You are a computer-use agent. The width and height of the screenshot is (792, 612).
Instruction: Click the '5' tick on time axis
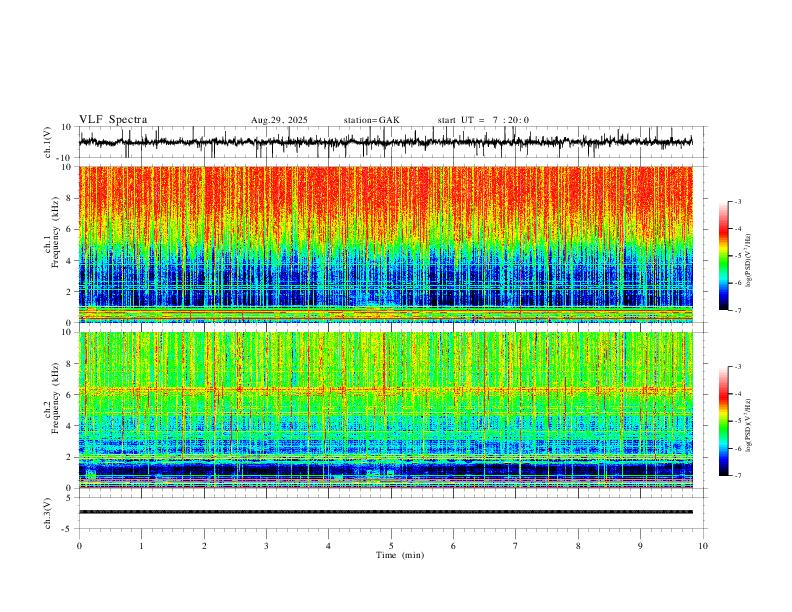tap(391, 546)
